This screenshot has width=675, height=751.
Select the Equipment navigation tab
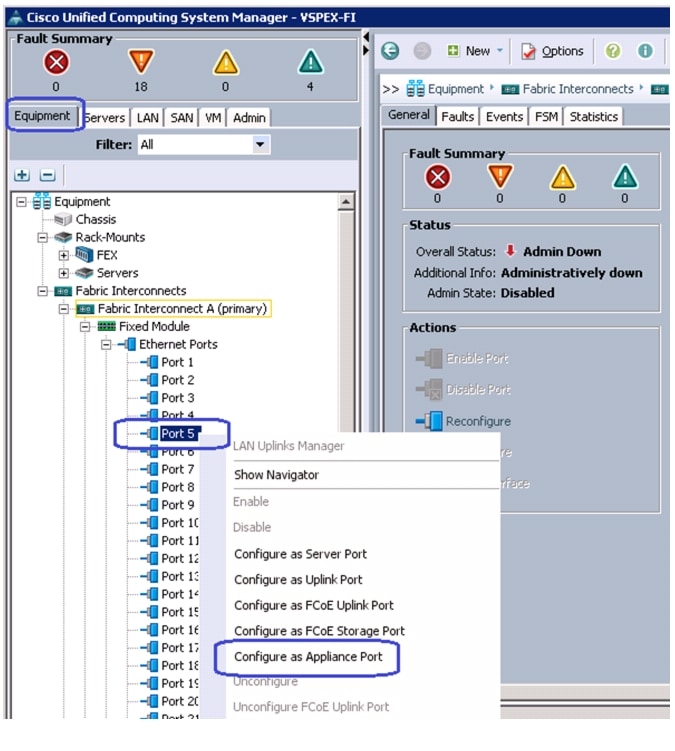pyautogui.click(x=42, y=116)
